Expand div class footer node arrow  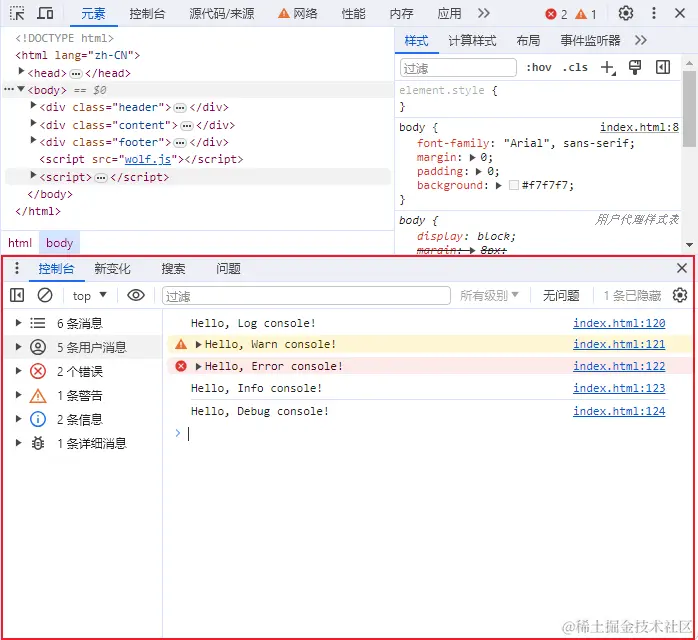[x=33, y=140]
